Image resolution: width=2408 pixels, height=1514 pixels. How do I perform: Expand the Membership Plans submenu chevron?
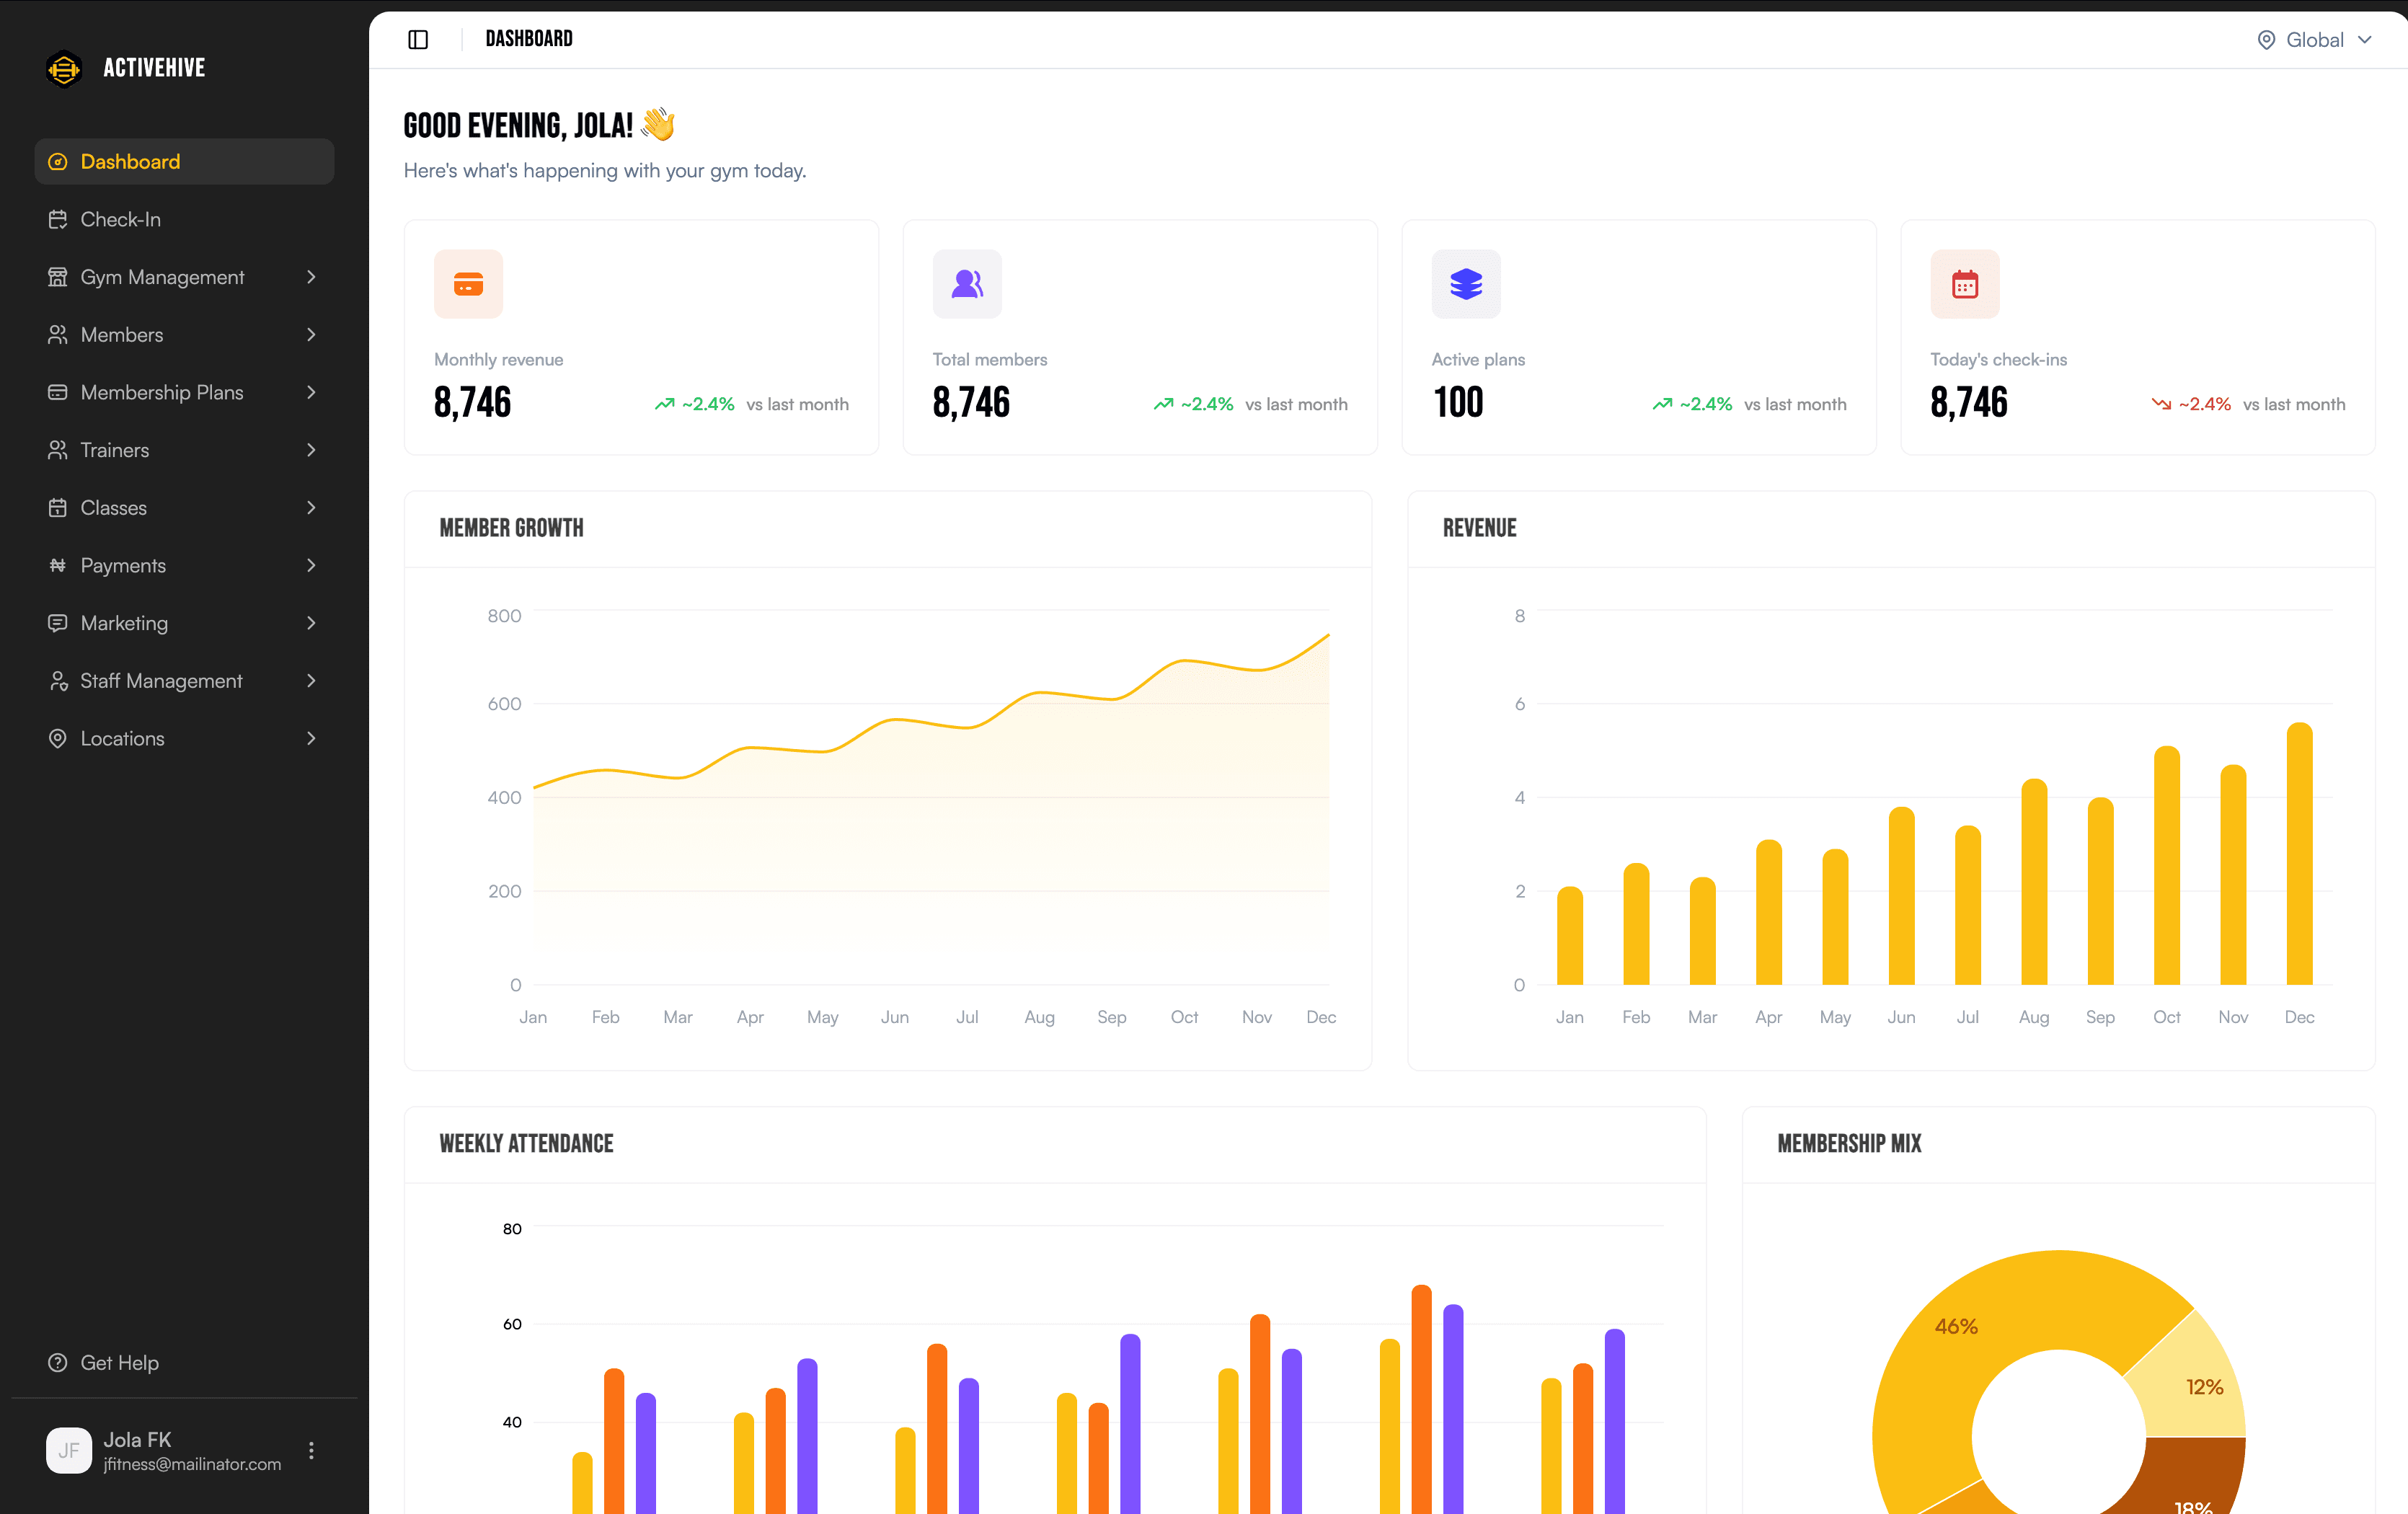point(311,393)
